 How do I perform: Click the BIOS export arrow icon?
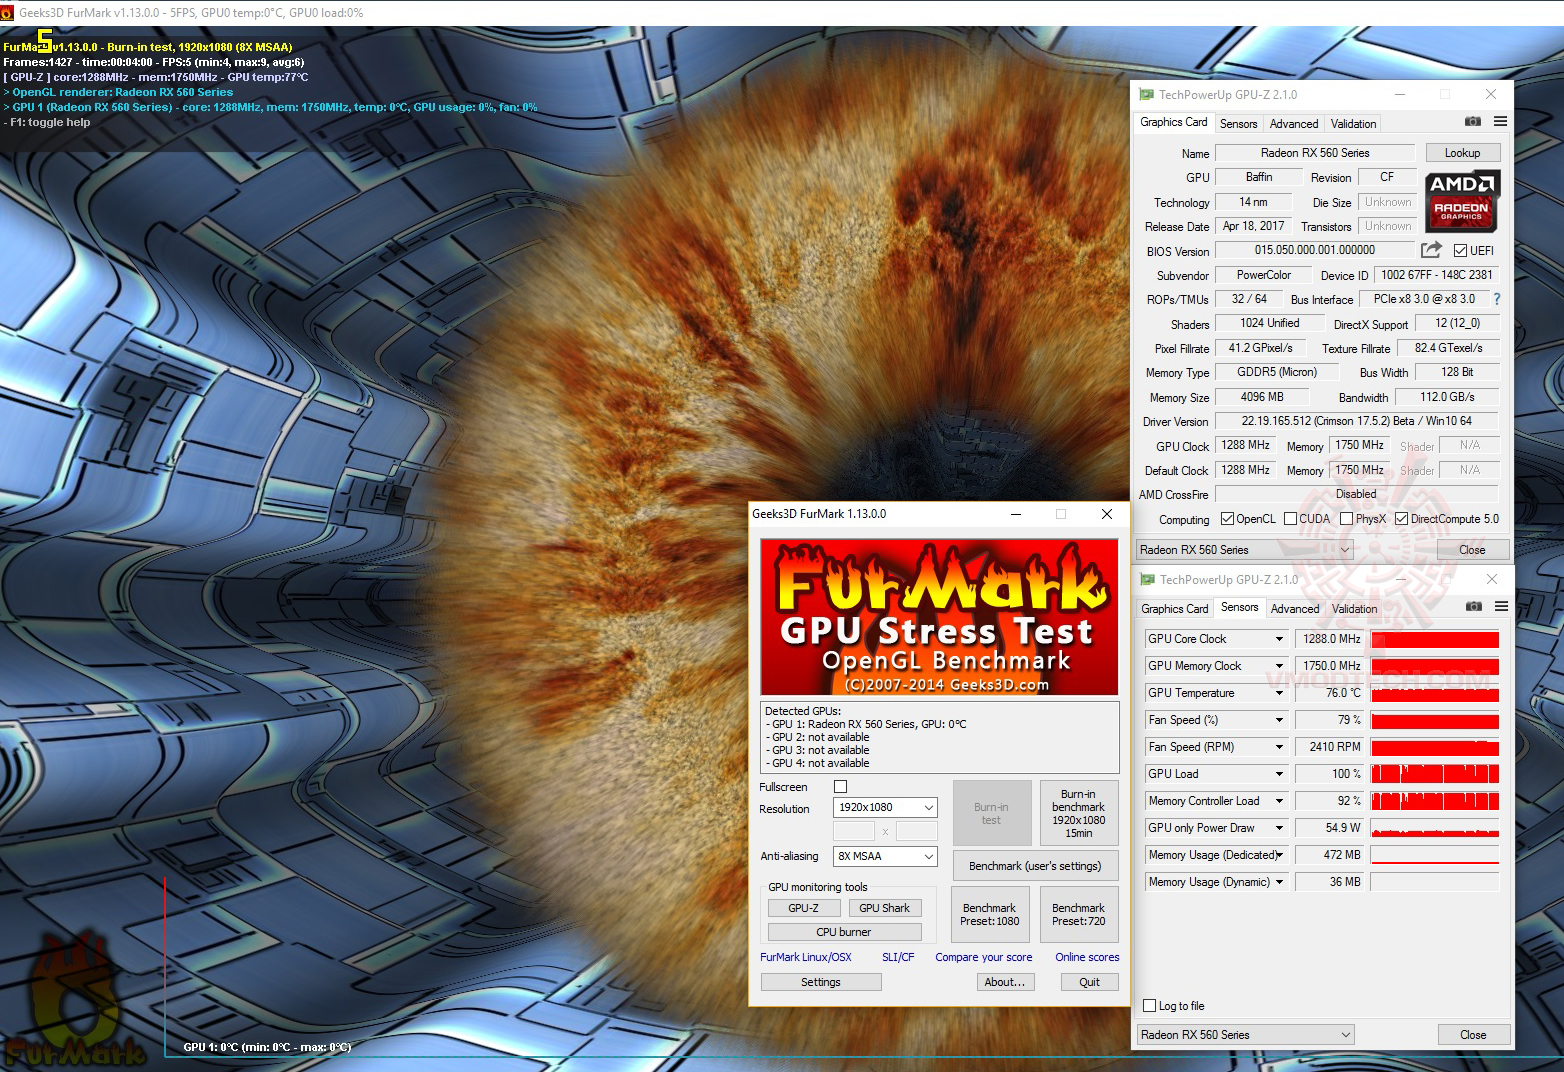point(1432,250)
